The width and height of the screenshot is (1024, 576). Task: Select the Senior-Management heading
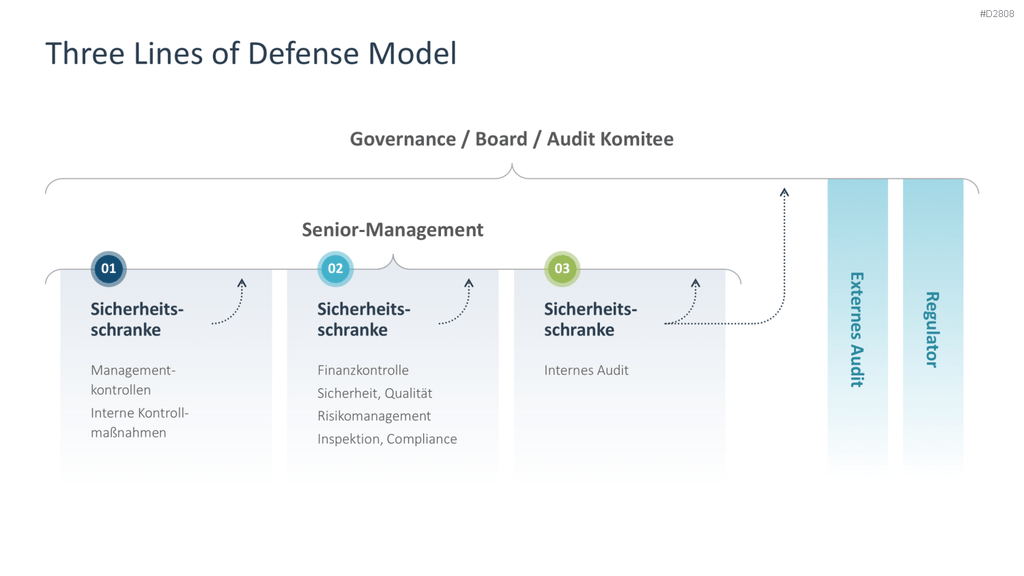(392, 230)
